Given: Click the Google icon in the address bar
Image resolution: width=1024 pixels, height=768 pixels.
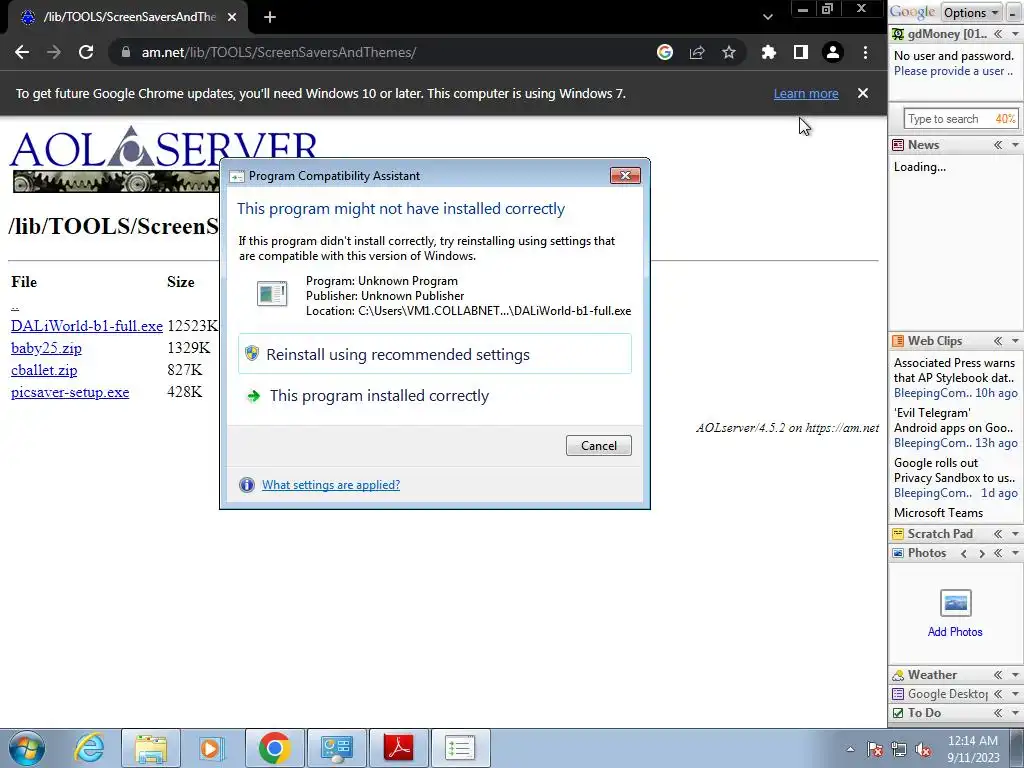Looking at the screenshot, I should (665, 52).
